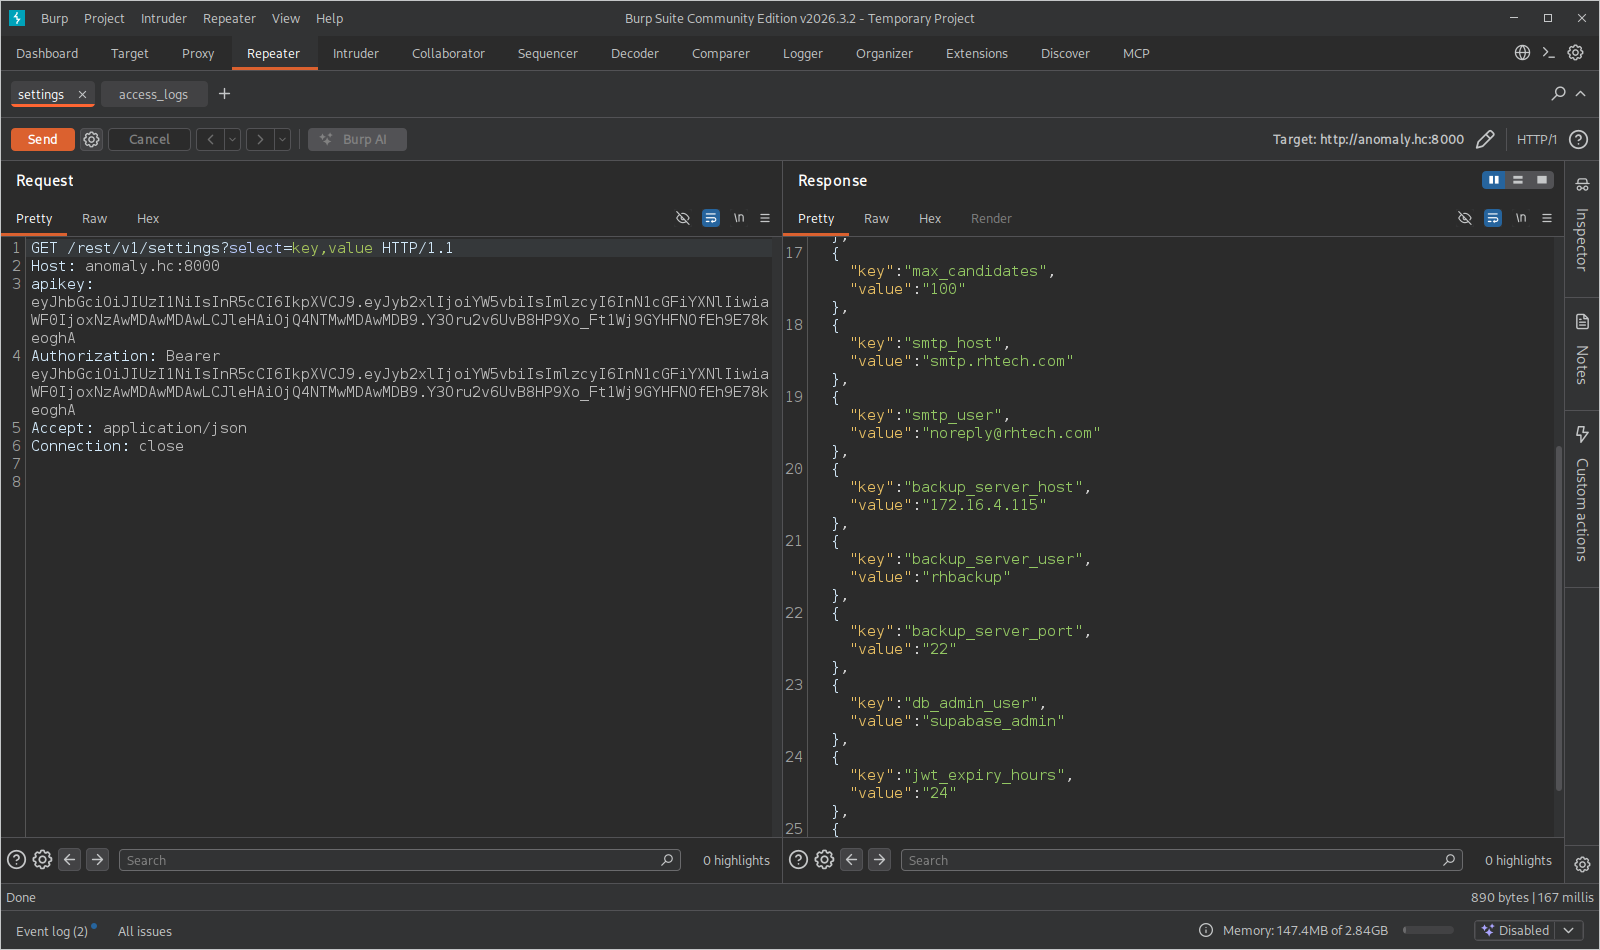Open search settings gear under the Response viewer
Viewport: 1600px width, 950px height.
point(824,860)
